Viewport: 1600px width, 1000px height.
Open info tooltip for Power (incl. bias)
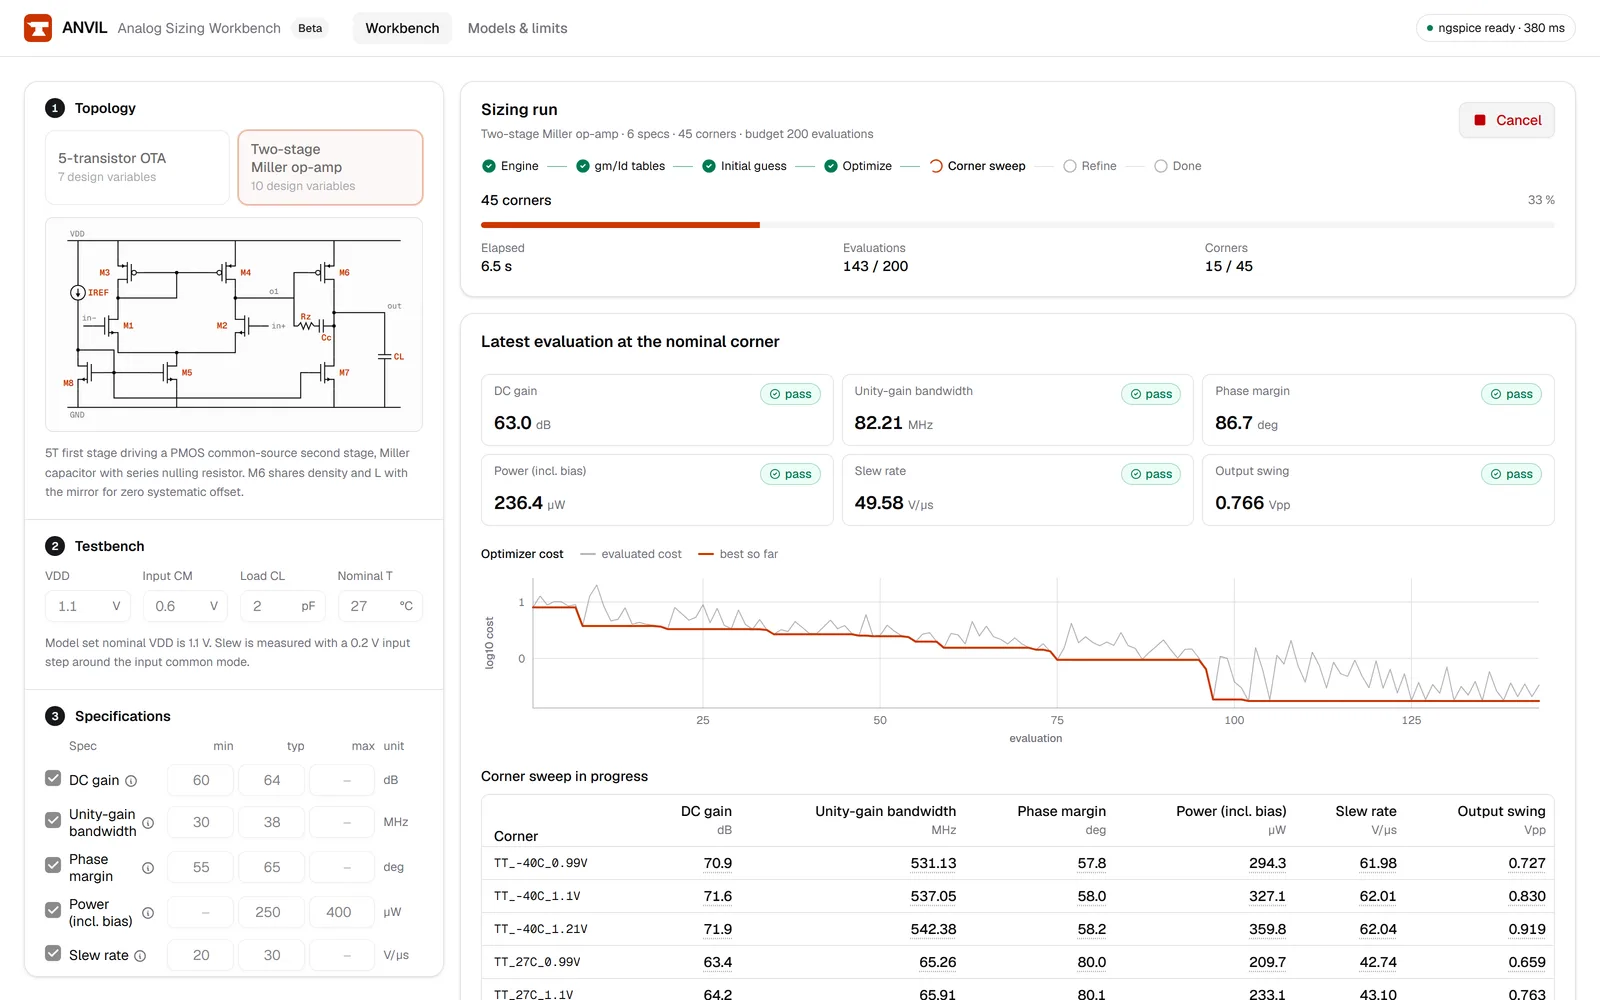[x=148, y=913]
